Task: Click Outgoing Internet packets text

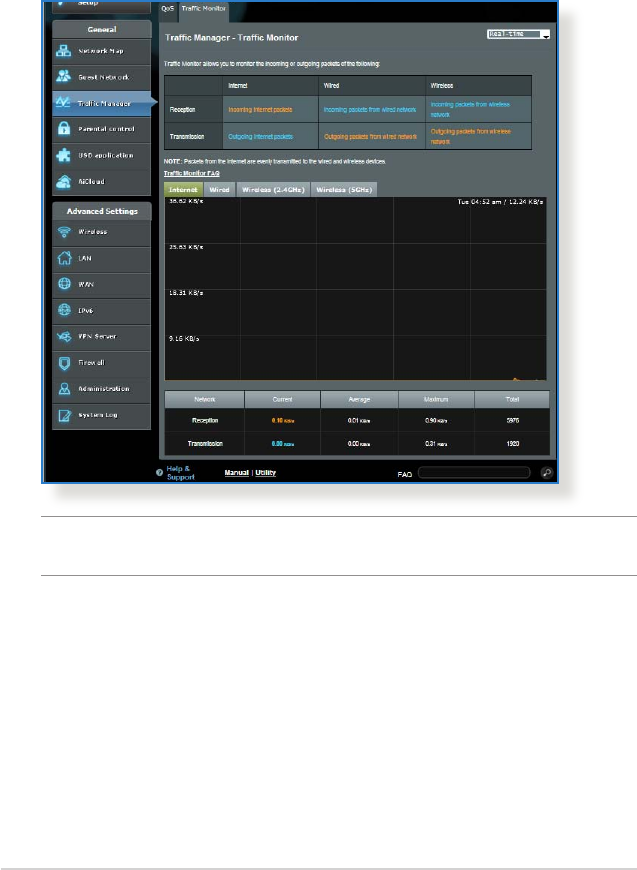Action: tap(260, 136)
